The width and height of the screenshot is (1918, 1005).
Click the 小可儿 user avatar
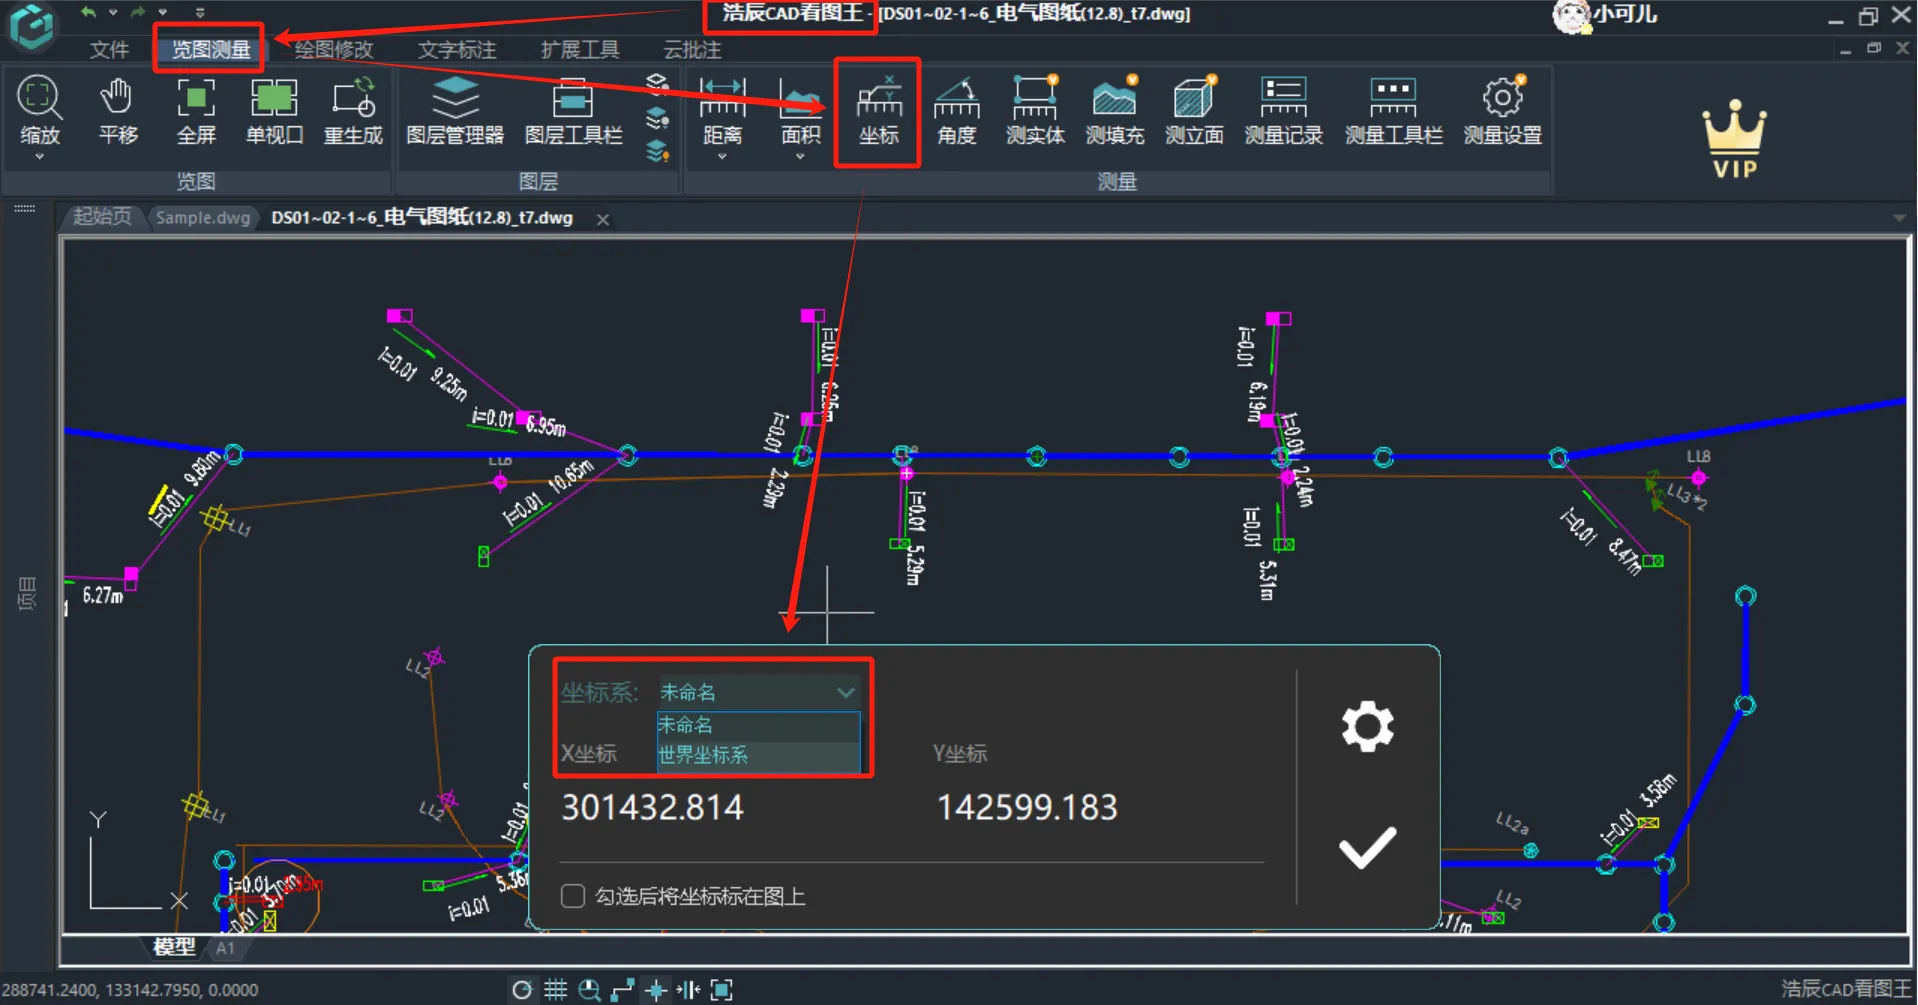(1571, 16)
